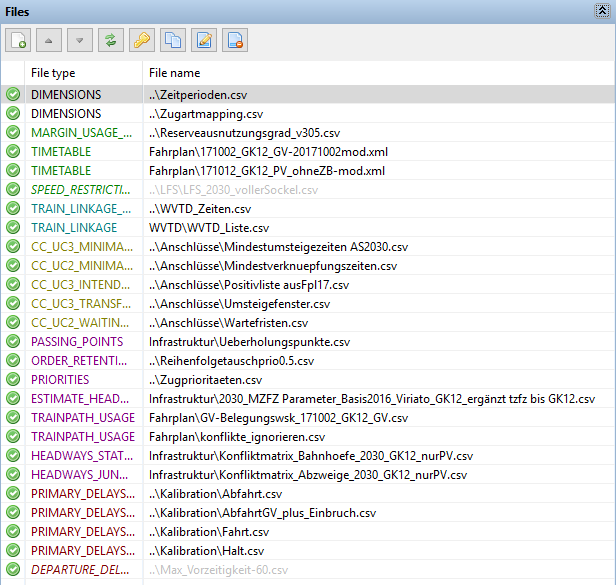Select Fahrplan\171012_GK12_PV_ohneZB-mod.xml entry
Image resolution: width=616 pixels, height=585 pixels.
pyautogui.click(x=267, y=171)
